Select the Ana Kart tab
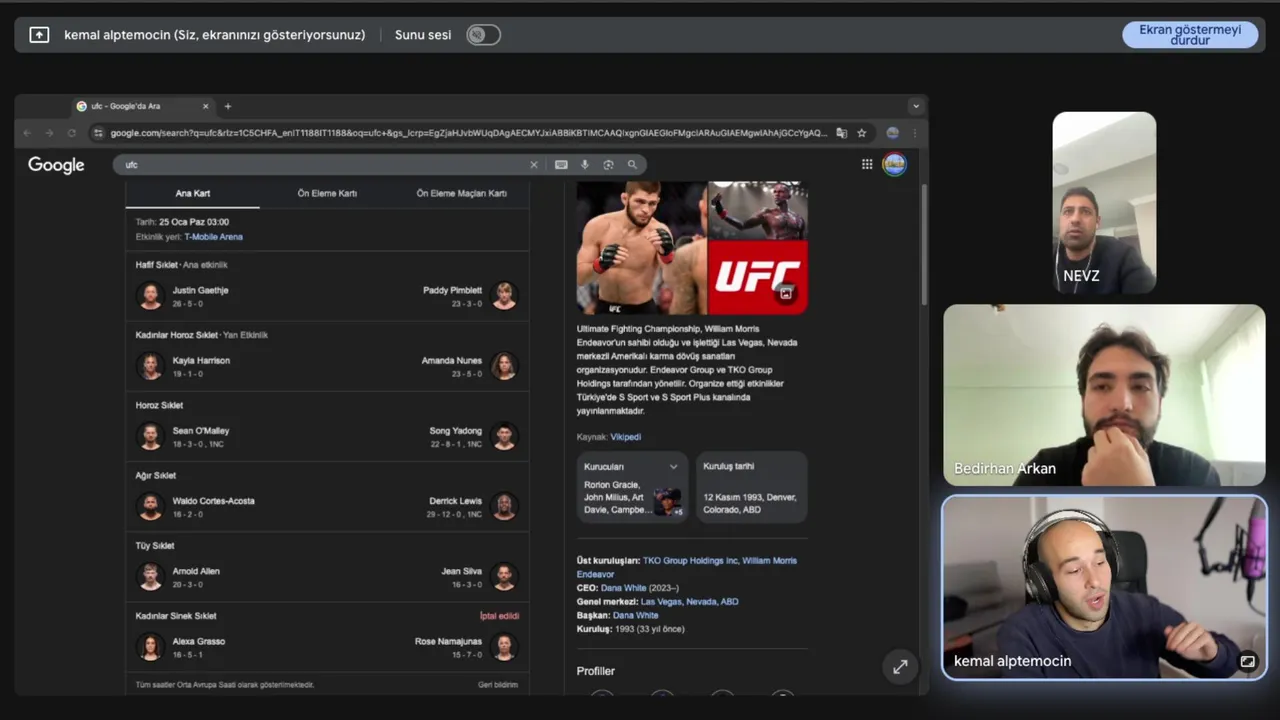1280x720 pixels. tap(193, 193)
